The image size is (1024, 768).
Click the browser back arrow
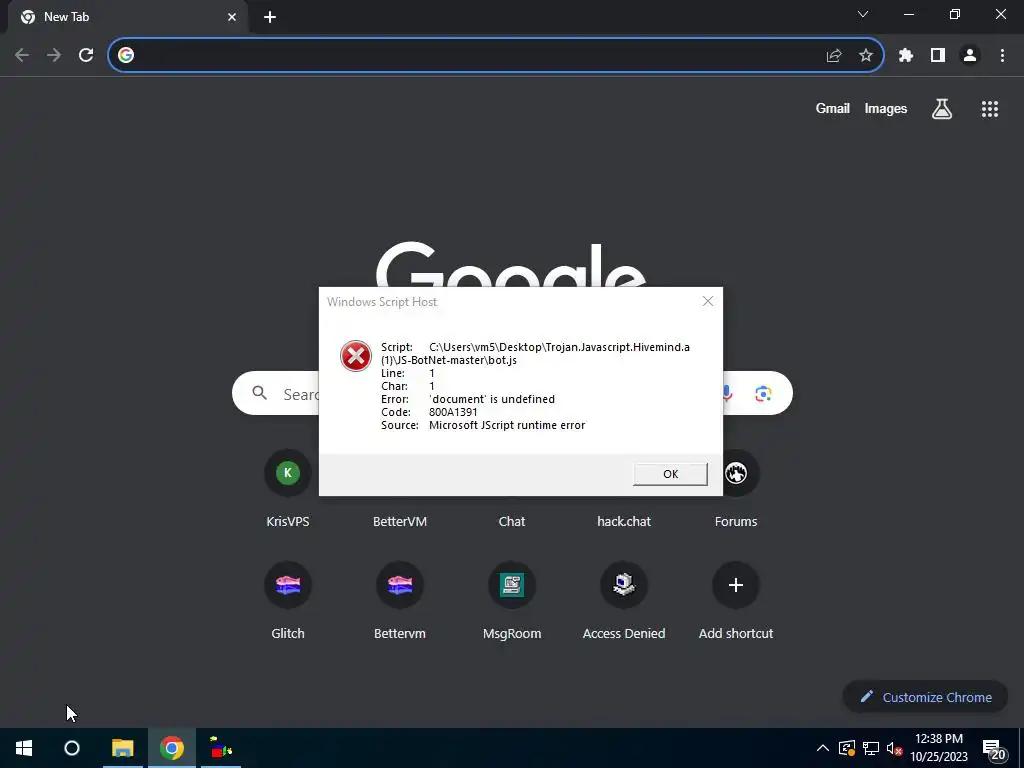click(x=22, y=56)
